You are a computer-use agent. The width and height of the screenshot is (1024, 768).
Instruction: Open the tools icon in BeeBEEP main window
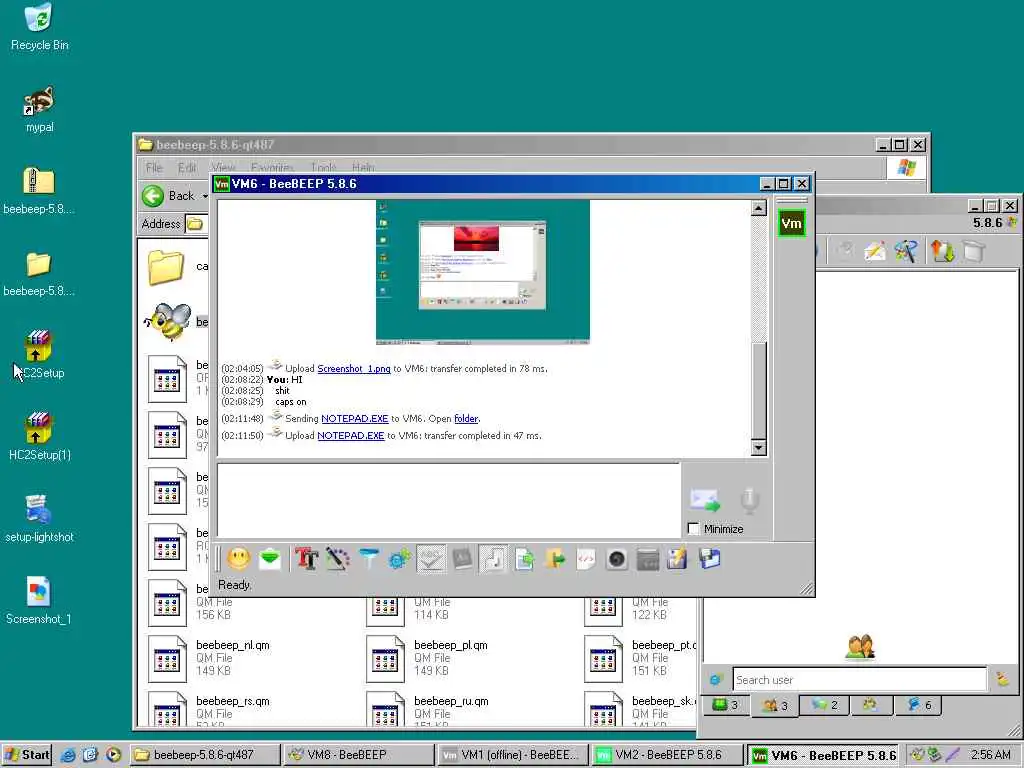pos(906,251)
